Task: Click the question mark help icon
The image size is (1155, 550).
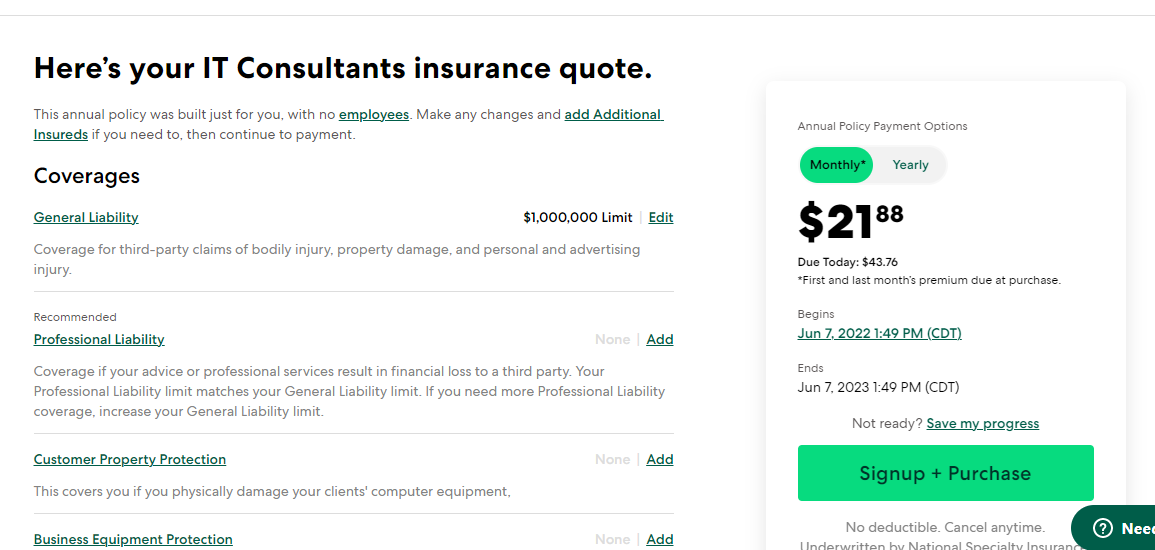Action: 1102,529
